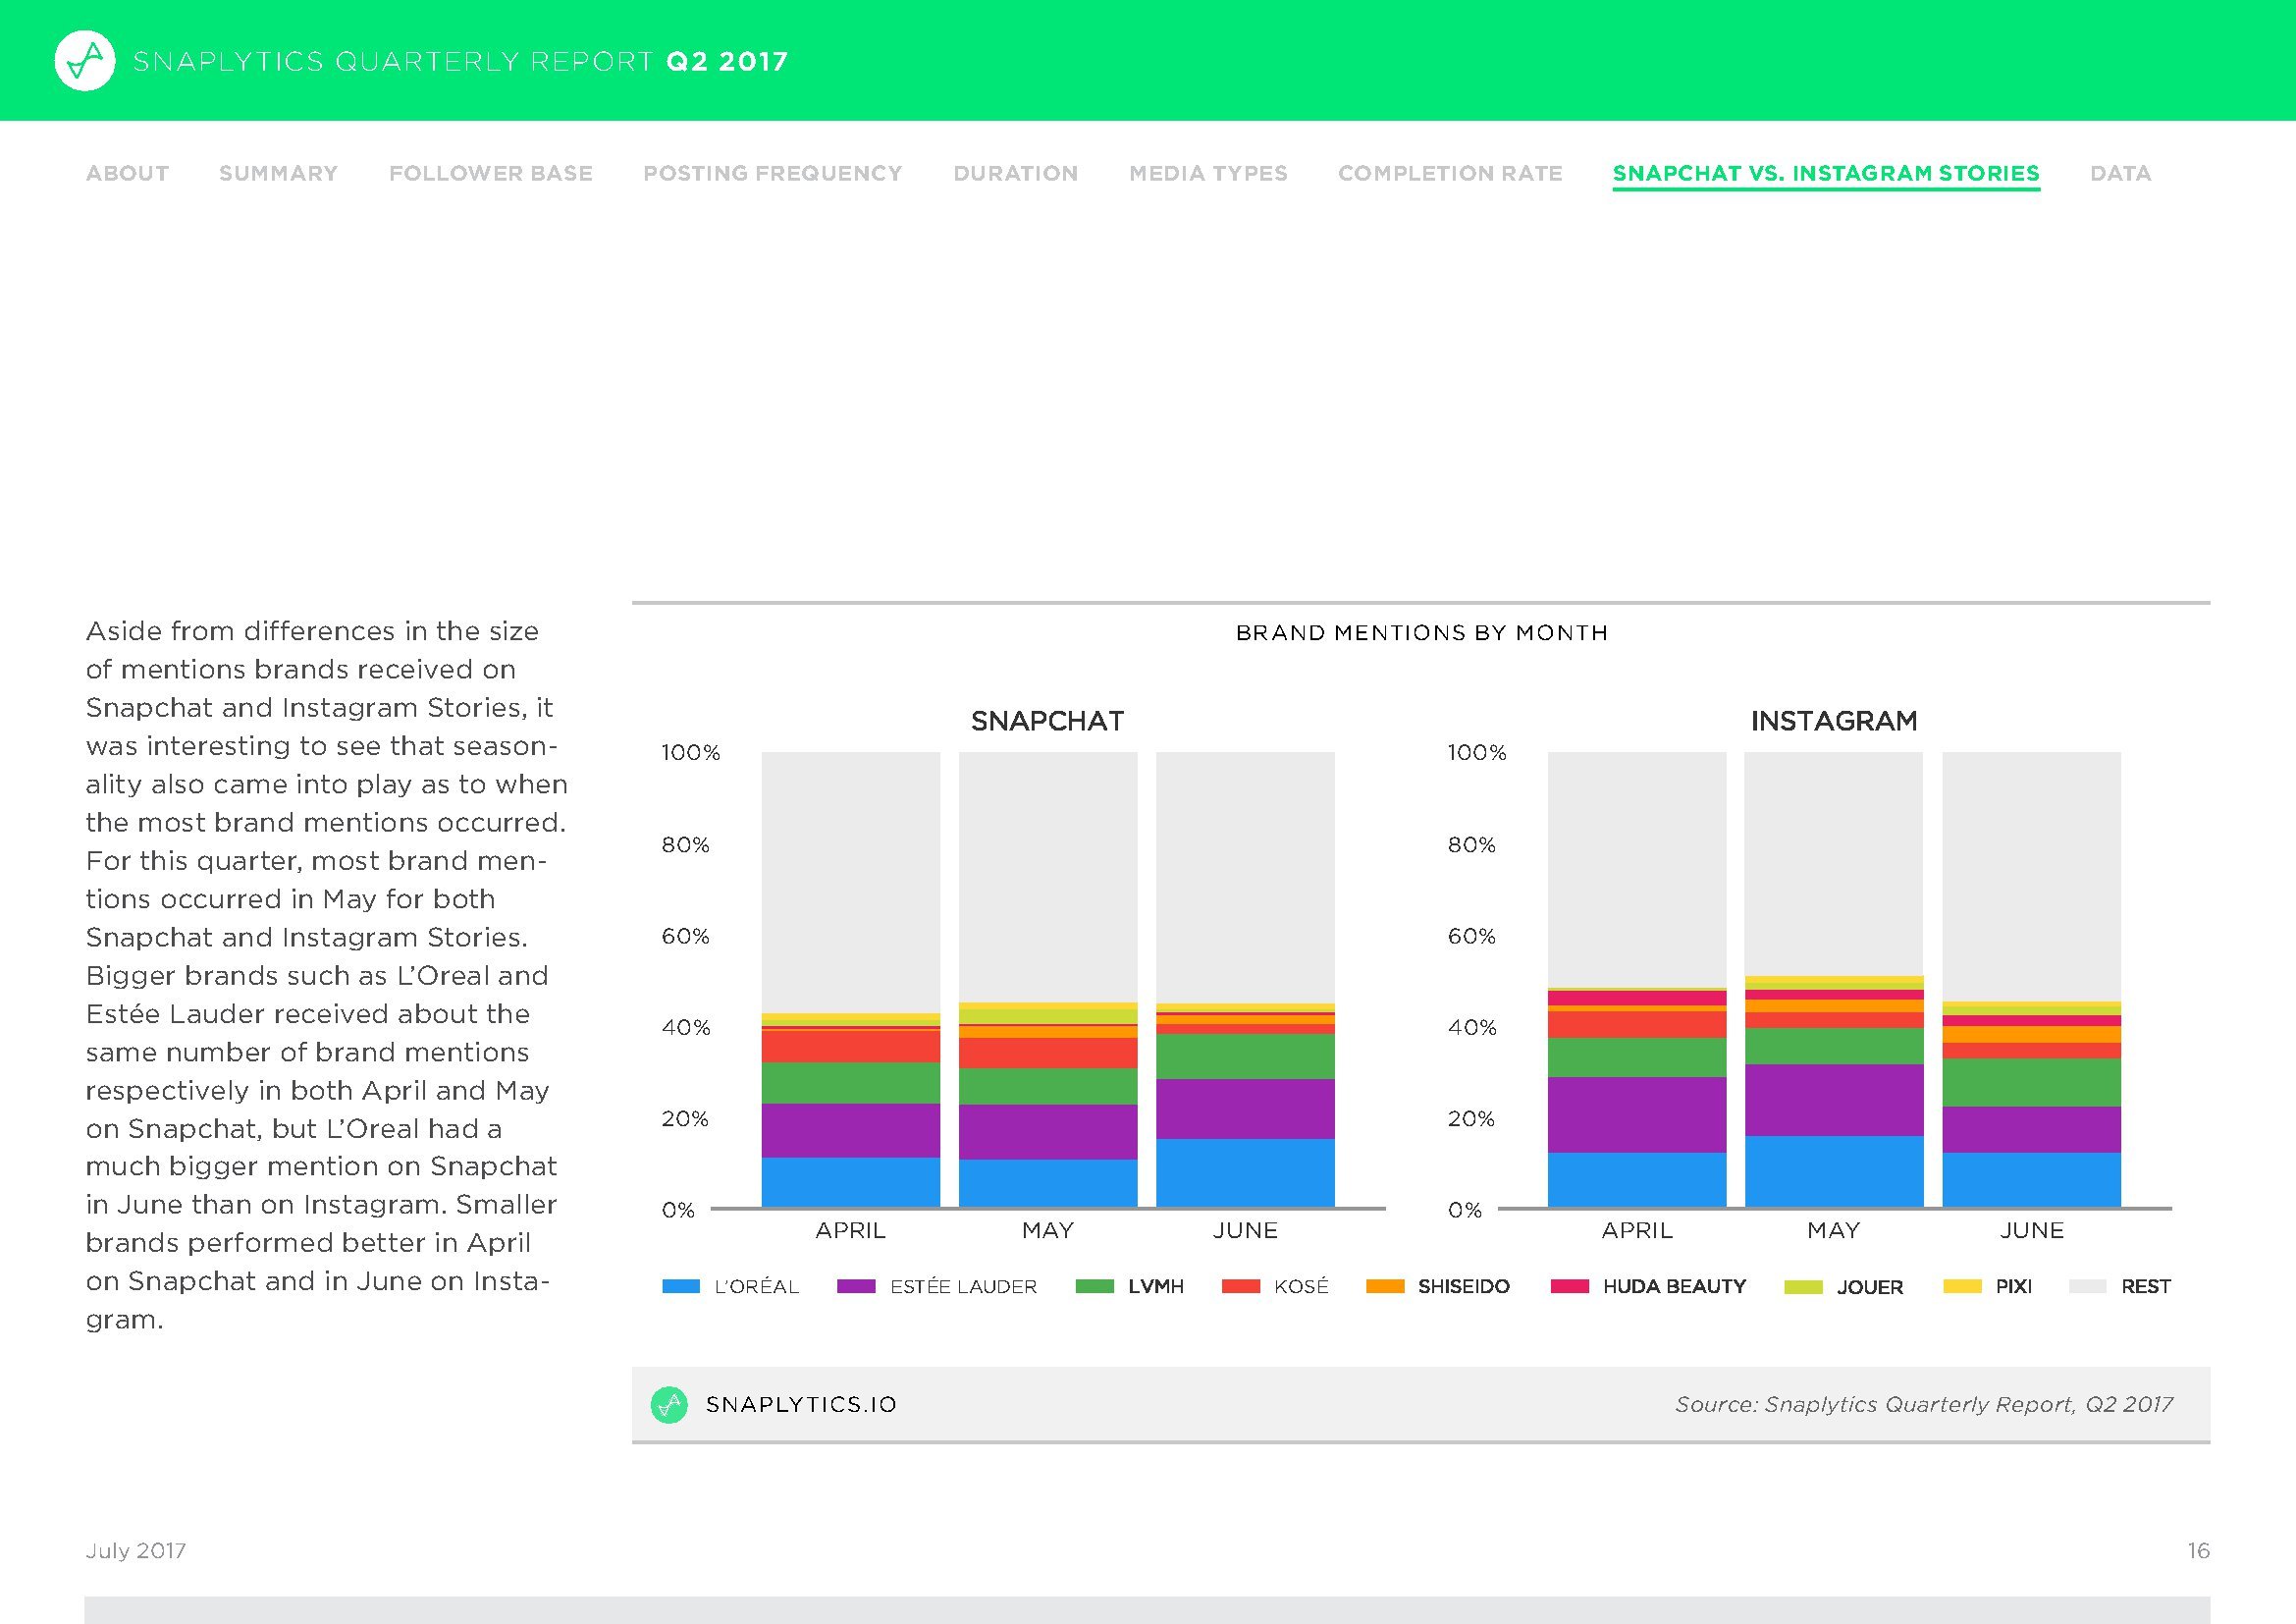2296x1624 pixels.
Task: Click the SHISEIDO orange legend swatch
Action: 1385,1287
